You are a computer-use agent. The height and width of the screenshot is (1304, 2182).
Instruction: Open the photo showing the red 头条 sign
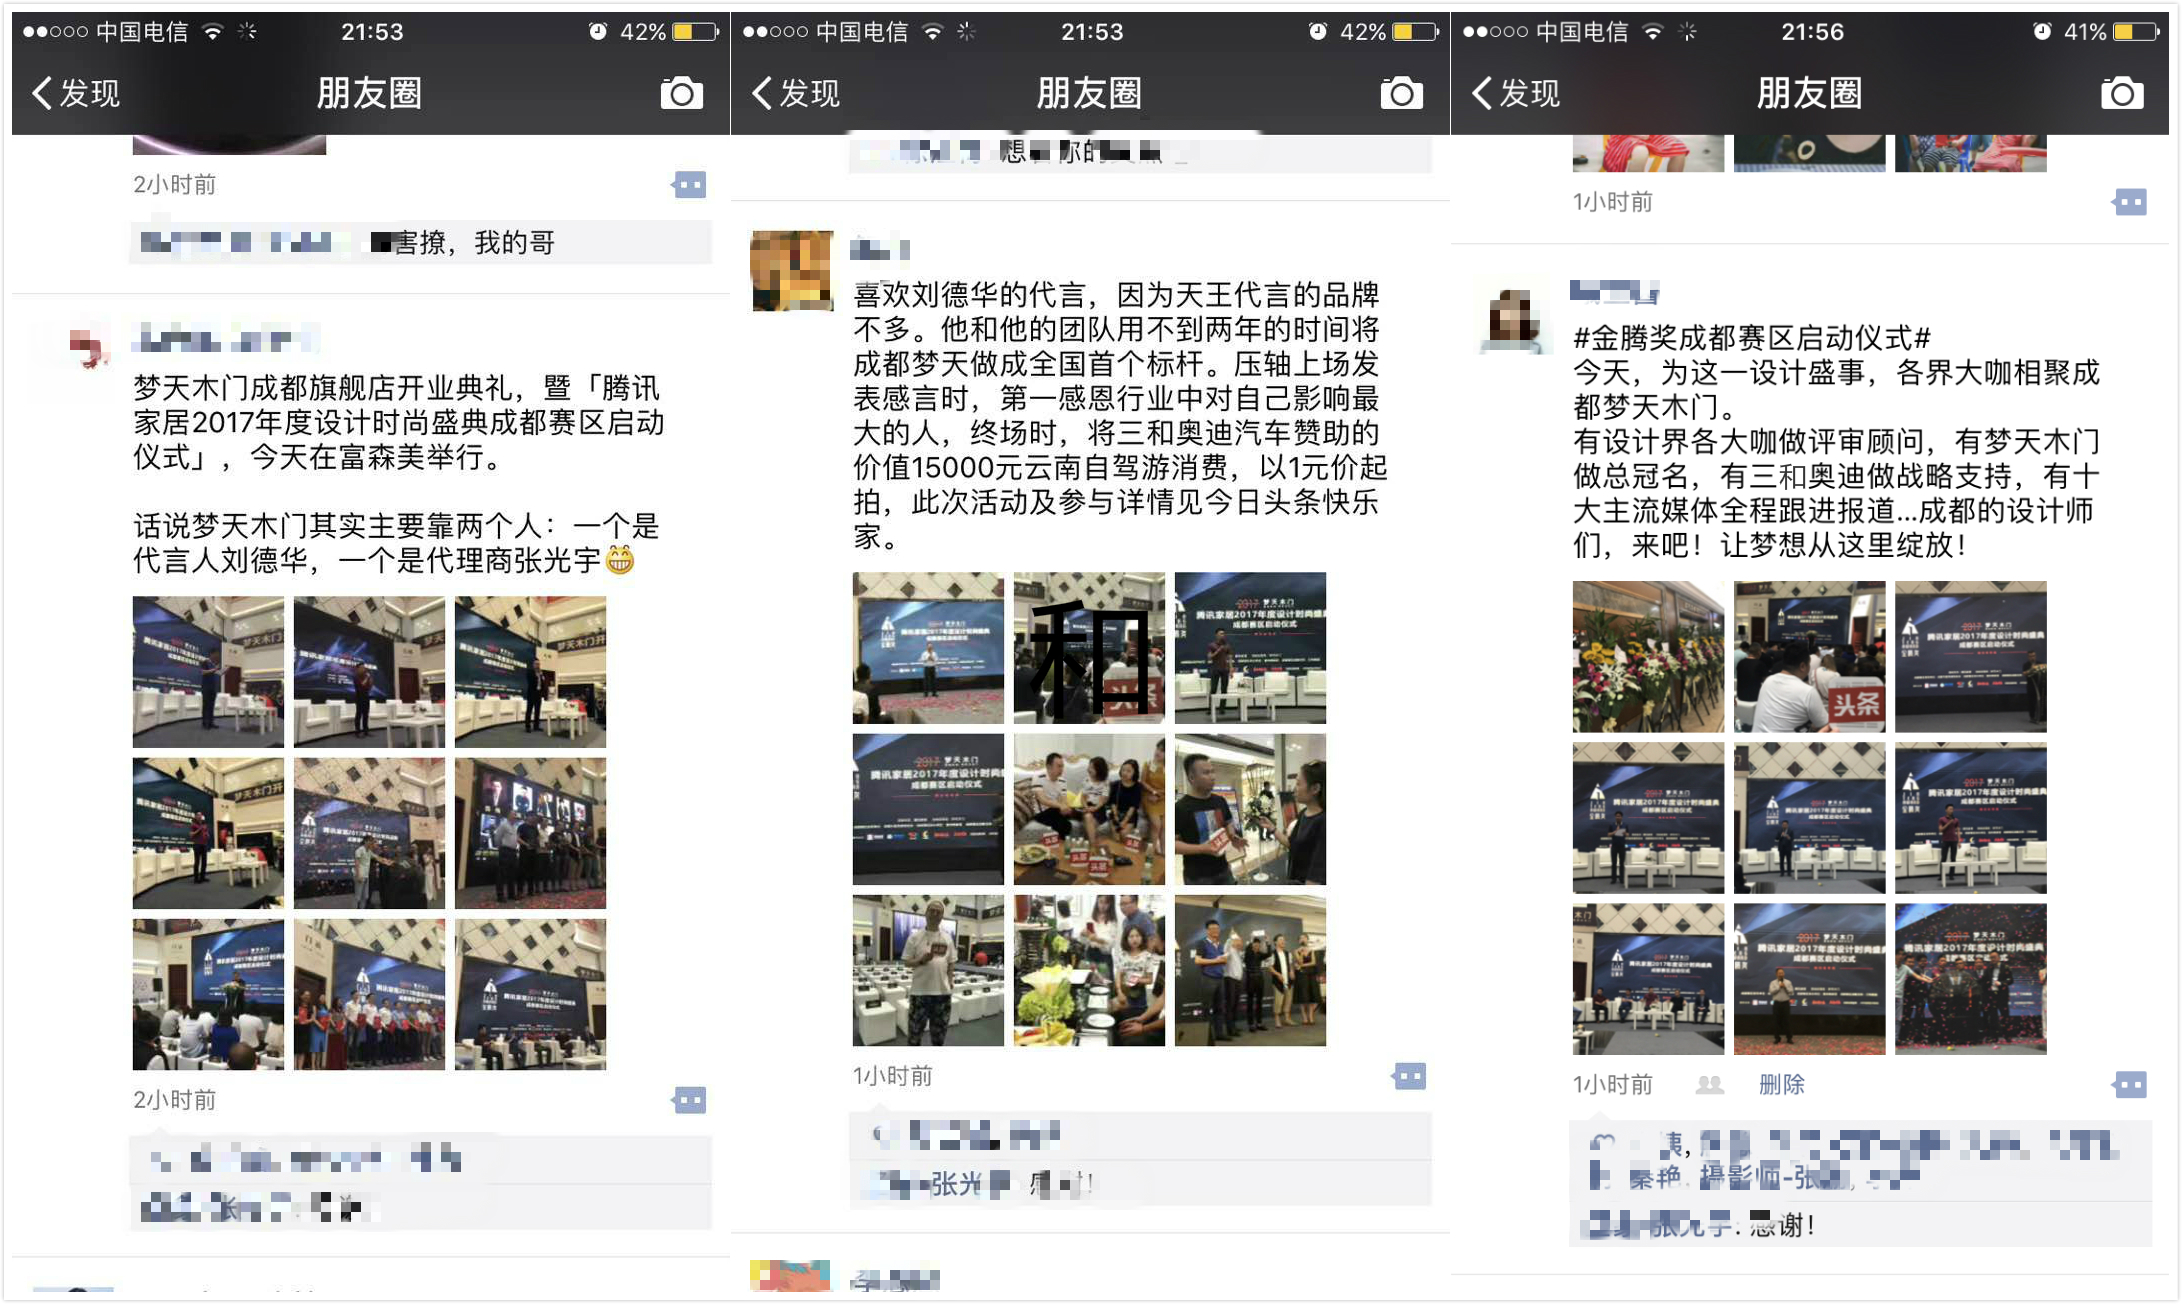[1809, 657]
